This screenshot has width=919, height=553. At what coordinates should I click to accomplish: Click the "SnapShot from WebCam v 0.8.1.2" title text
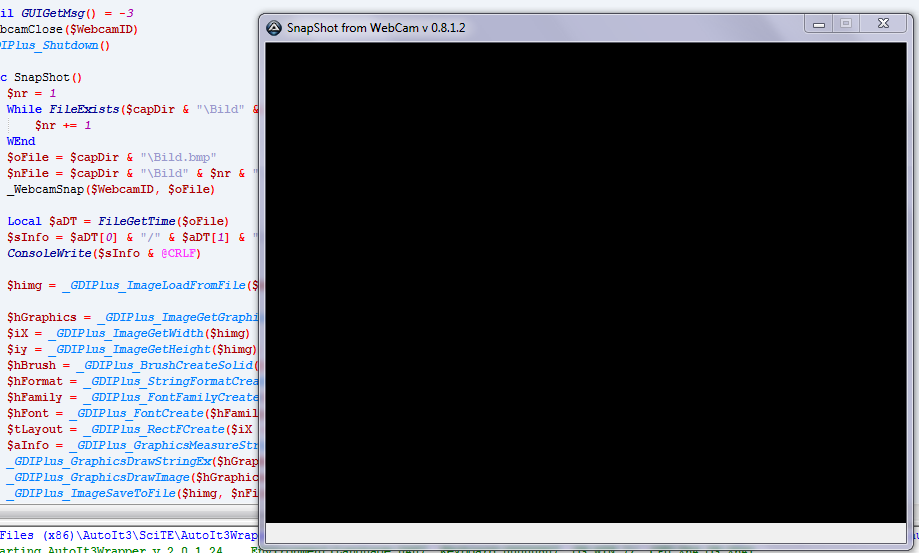pos(376,28)
